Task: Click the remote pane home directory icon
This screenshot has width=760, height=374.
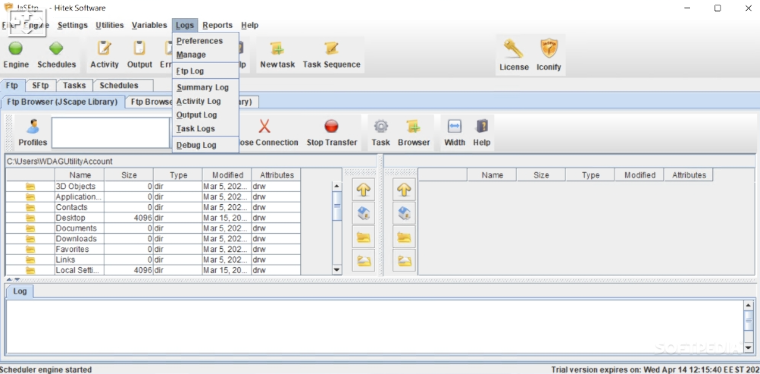Action: tap(404, 213)
